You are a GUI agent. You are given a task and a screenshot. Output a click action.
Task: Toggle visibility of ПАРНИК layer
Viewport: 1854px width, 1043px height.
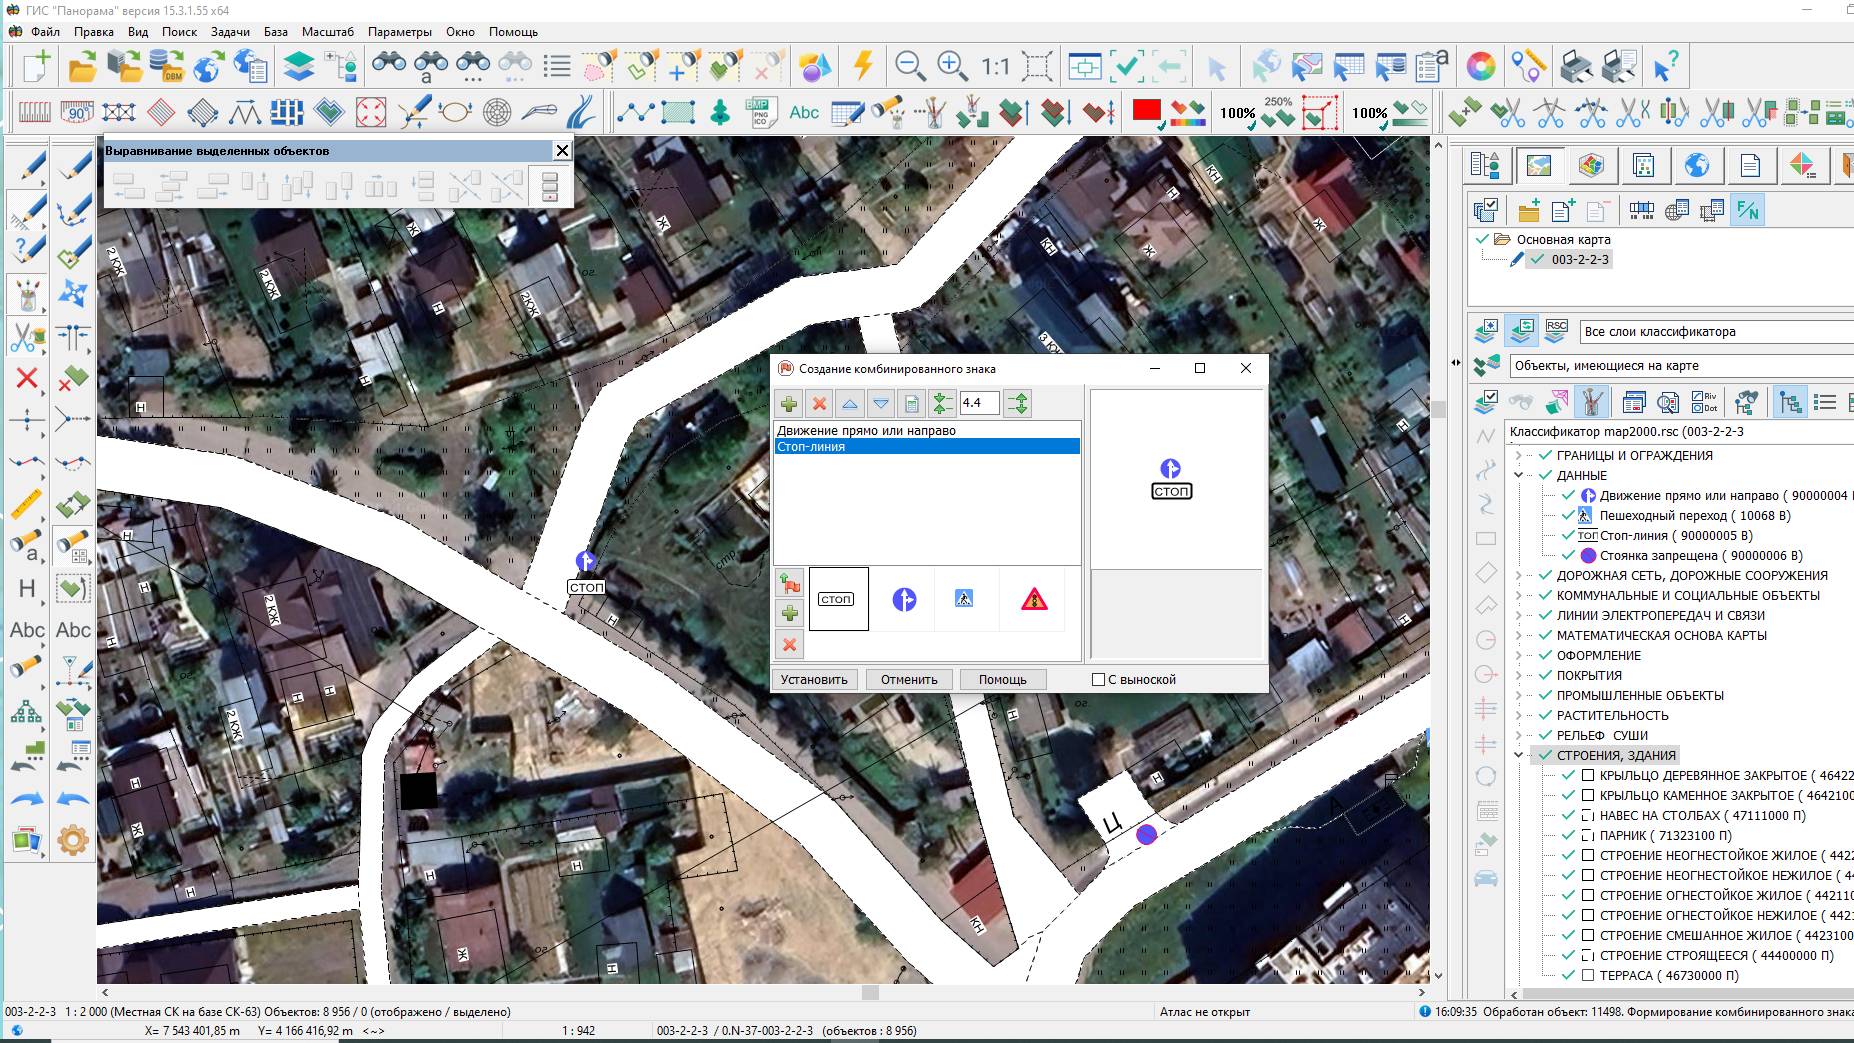tap(1568, 836)
